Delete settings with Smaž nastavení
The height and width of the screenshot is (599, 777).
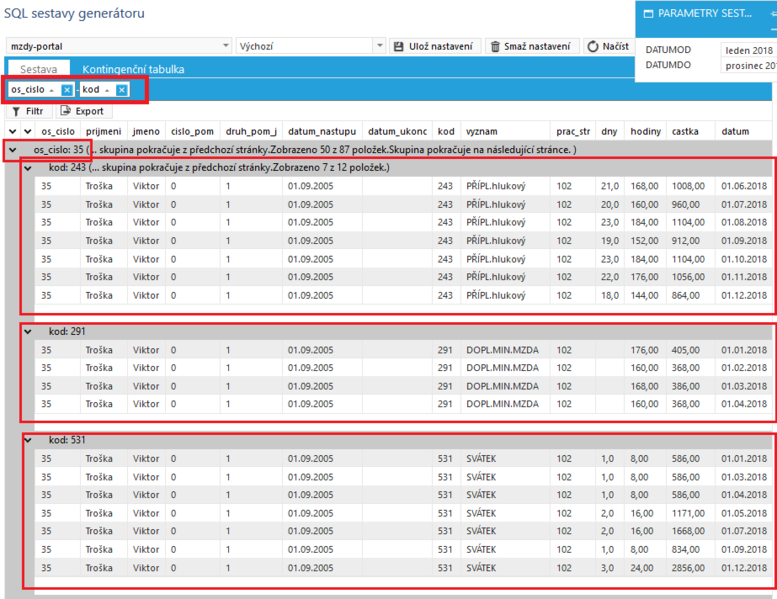point(531,47)
